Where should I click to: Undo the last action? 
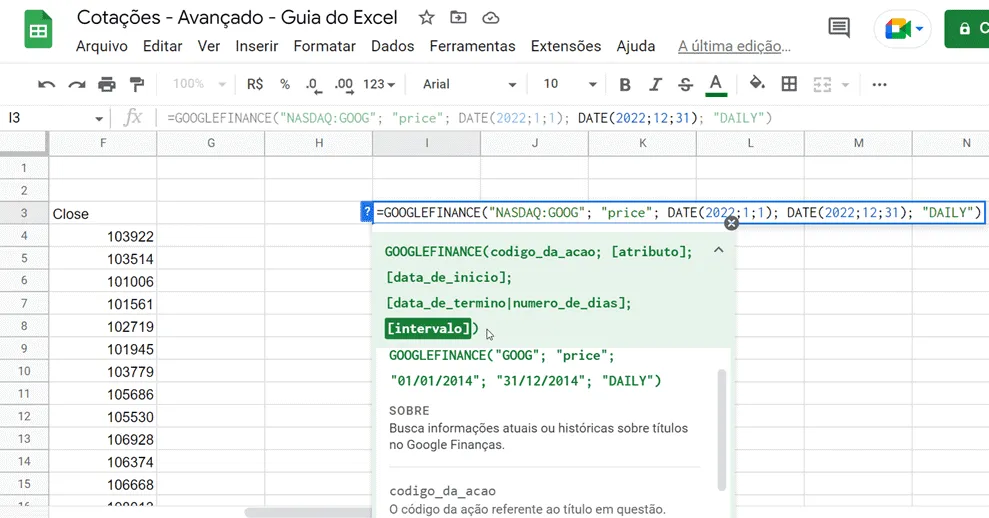coord(47,85)
